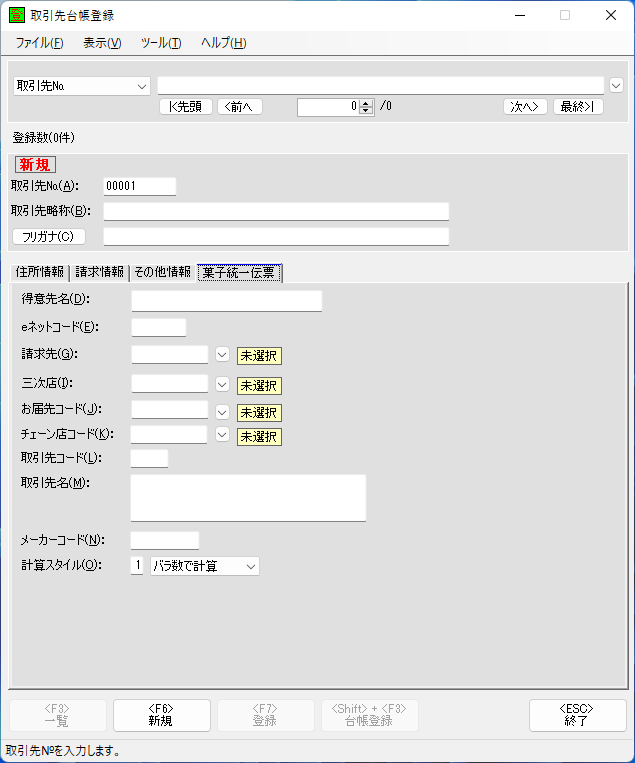Click the eネットコード(E) input field

pyautogui.click(x=159, y=327)
